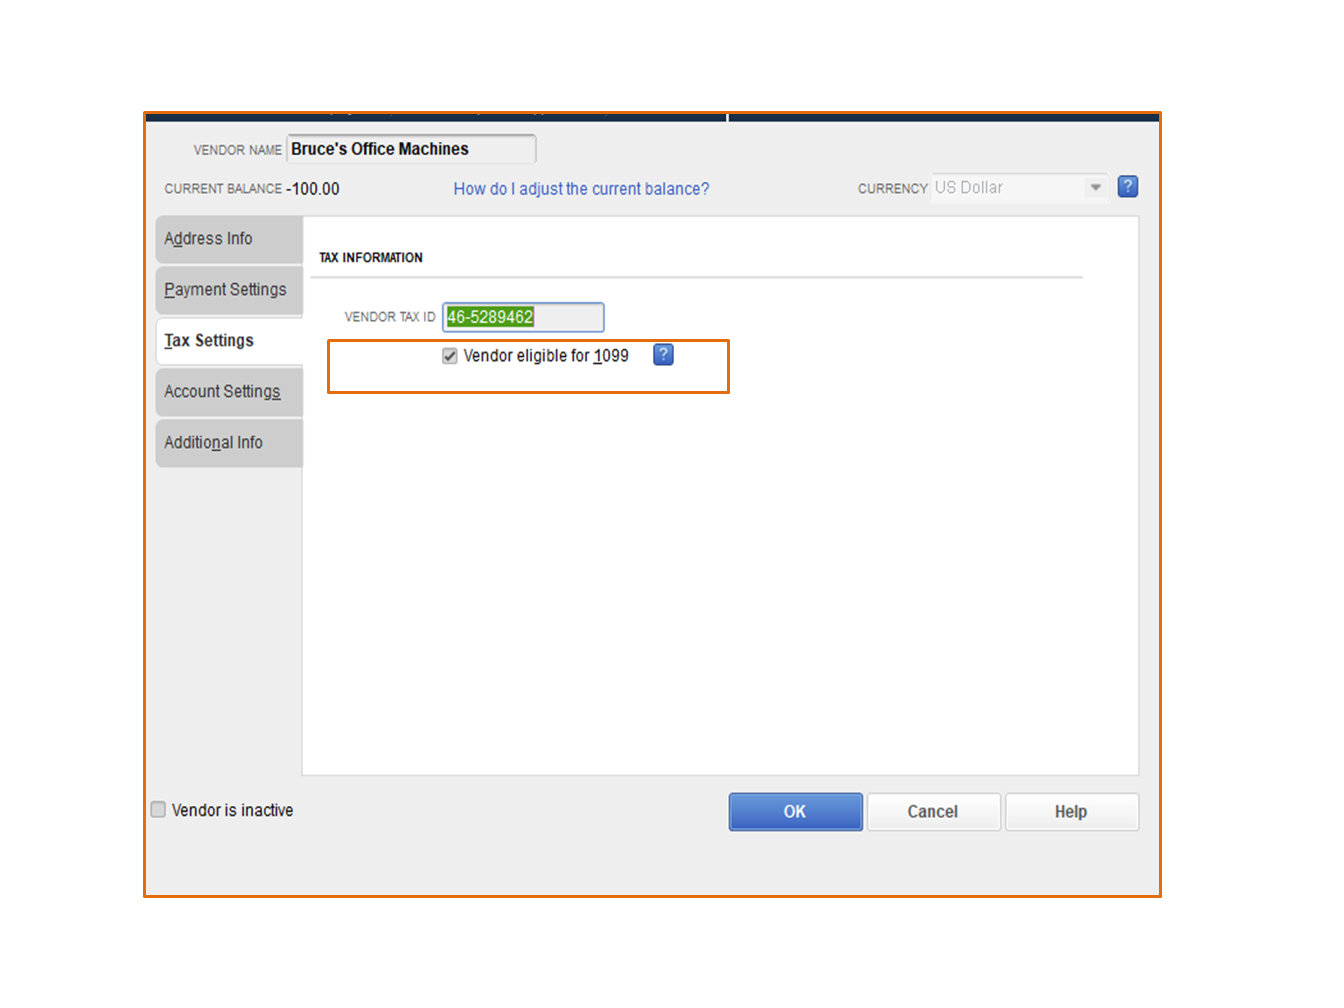Cancel editing the vendor record
Image resolution: width=1344 pixels, height=1008 pixels.
tap(933, 811)
